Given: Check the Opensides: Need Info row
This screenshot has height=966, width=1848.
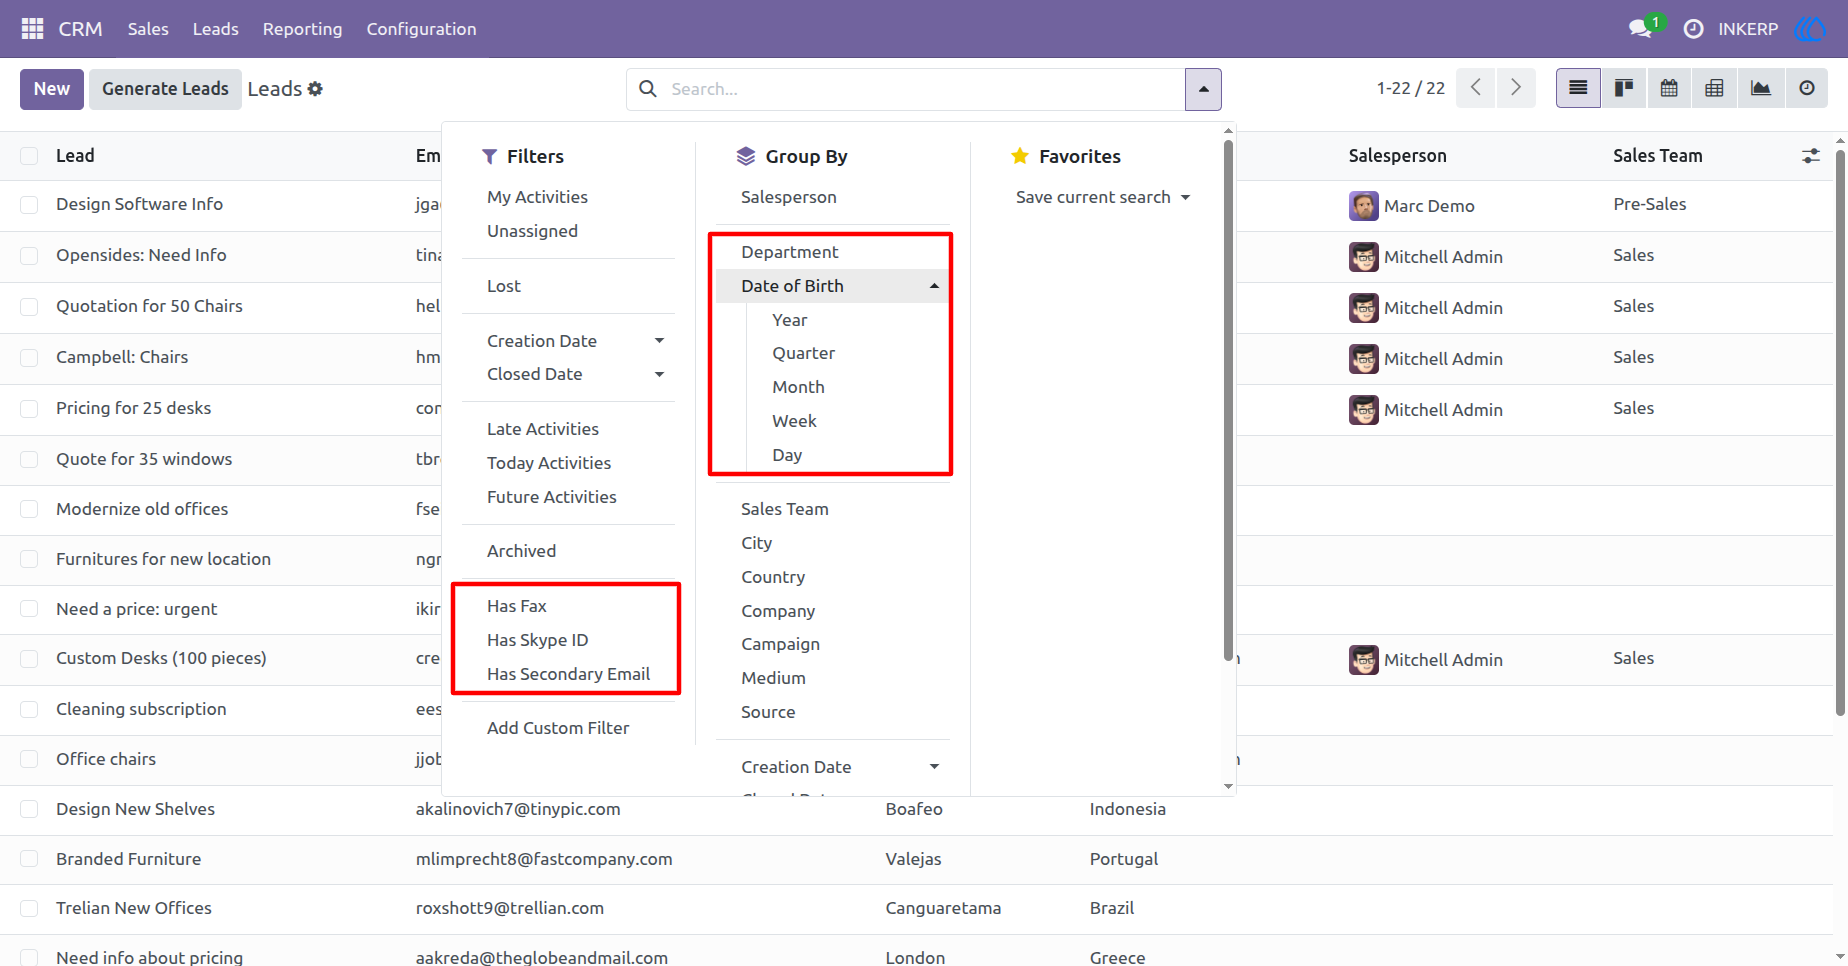Looking at the screenshot, I should click(29, 256).
